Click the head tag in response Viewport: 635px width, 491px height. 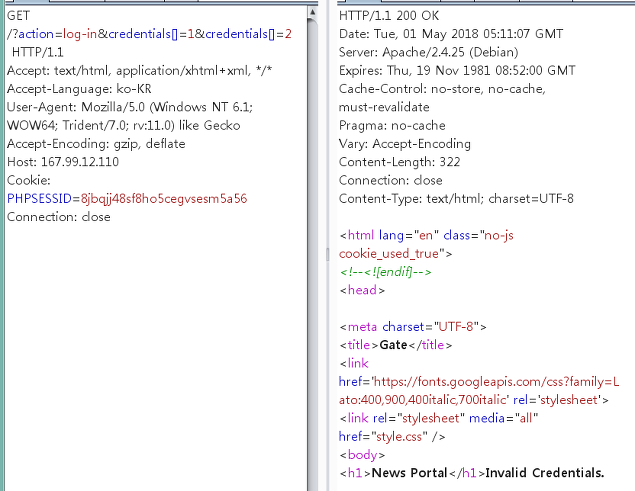click(362, 290)
